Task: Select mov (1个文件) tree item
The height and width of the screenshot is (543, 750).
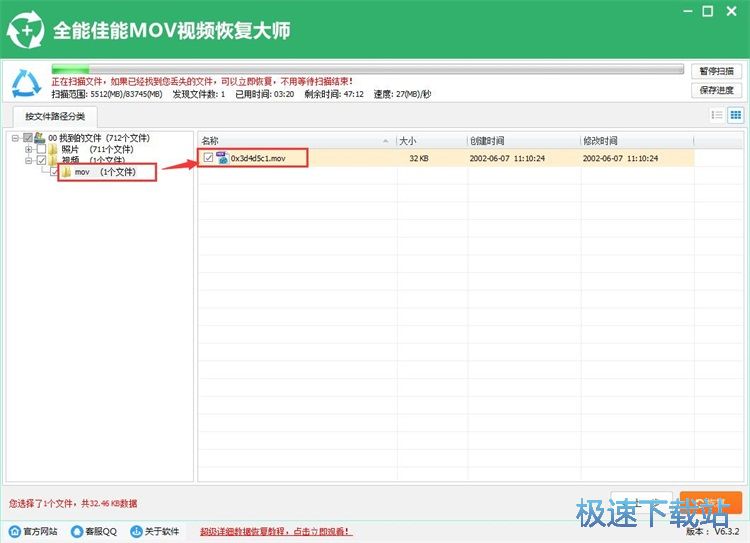Action: [105, 172]
